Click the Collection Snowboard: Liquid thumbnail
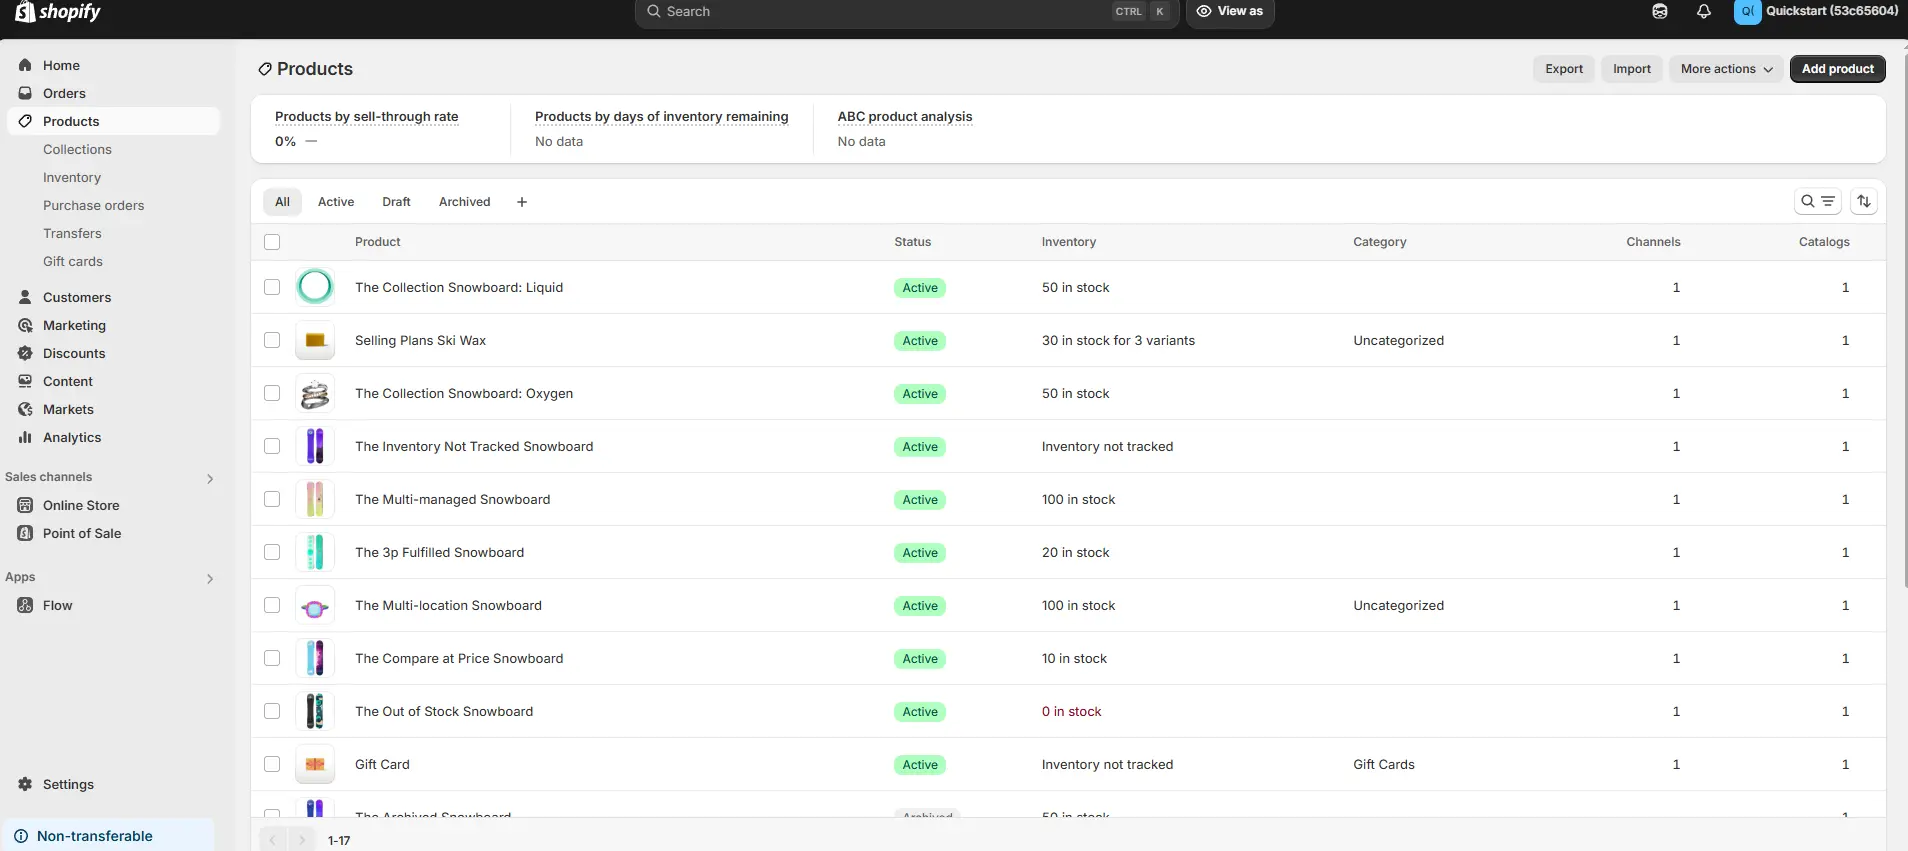 point(315,287)
